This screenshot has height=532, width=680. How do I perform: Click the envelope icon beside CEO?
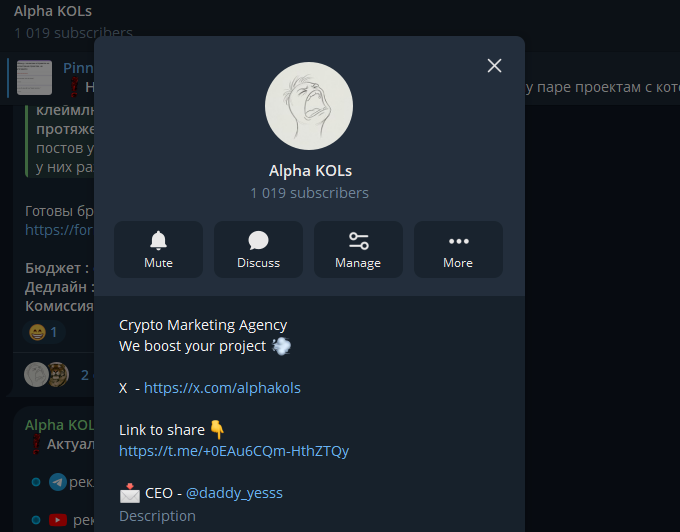point(130,493)
